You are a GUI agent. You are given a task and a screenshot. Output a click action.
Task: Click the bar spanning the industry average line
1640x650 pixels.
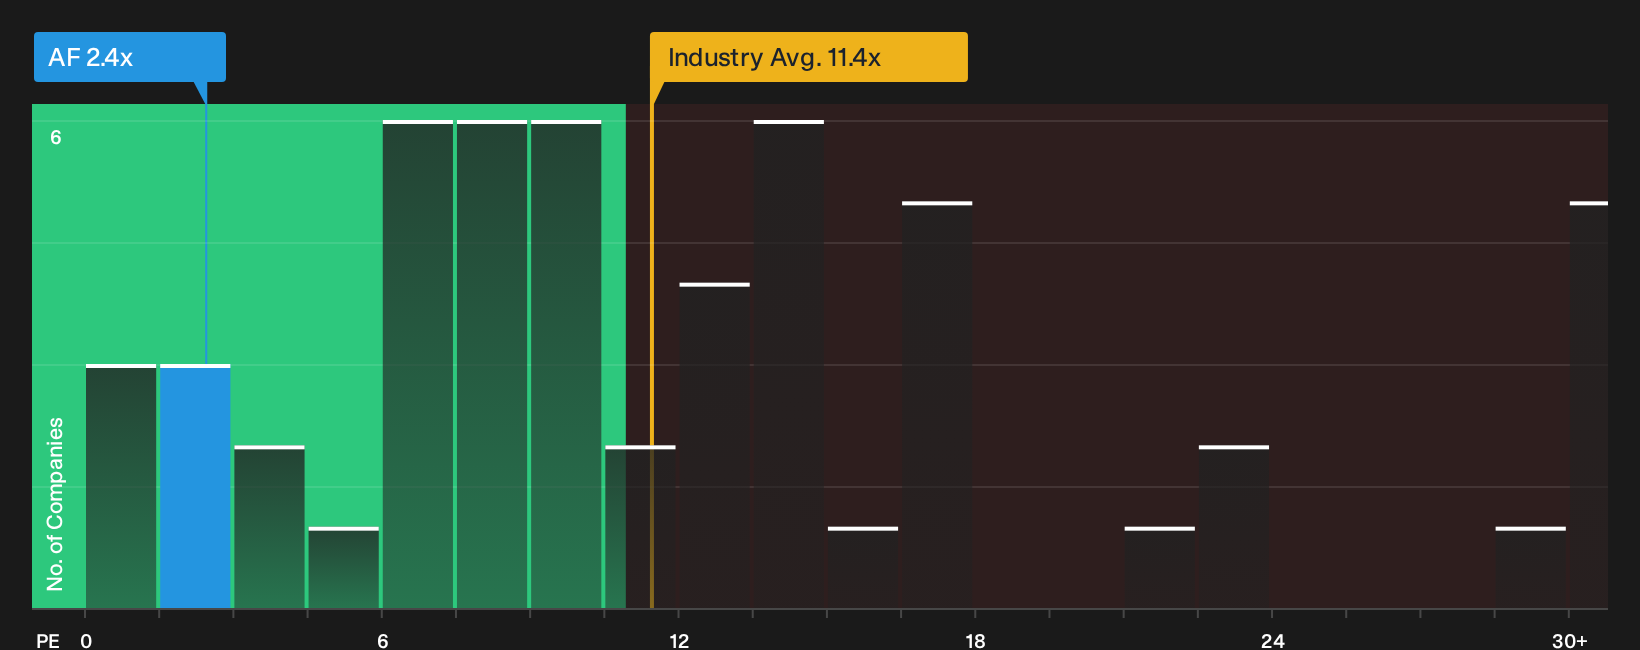(x=640, y=527)
